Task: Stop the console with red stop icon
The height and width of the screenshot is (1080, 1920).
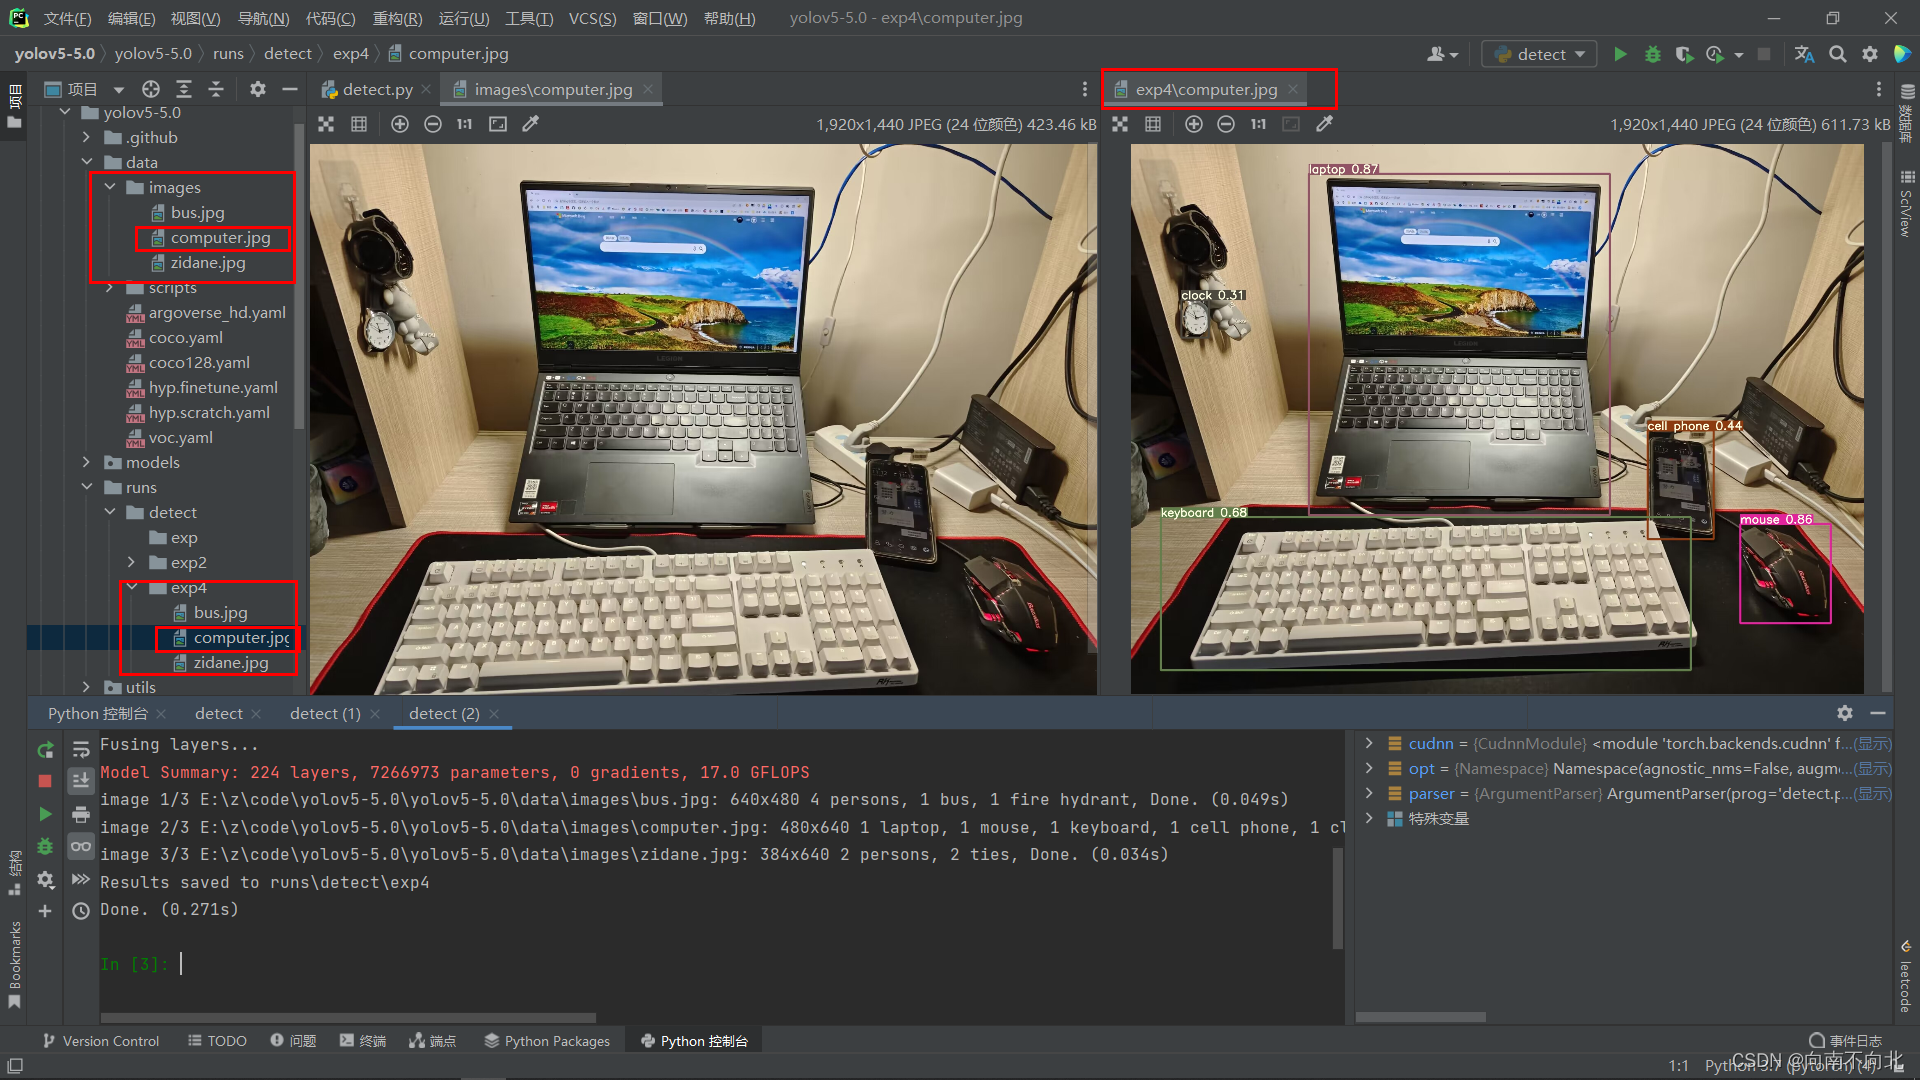Action: 45,781
